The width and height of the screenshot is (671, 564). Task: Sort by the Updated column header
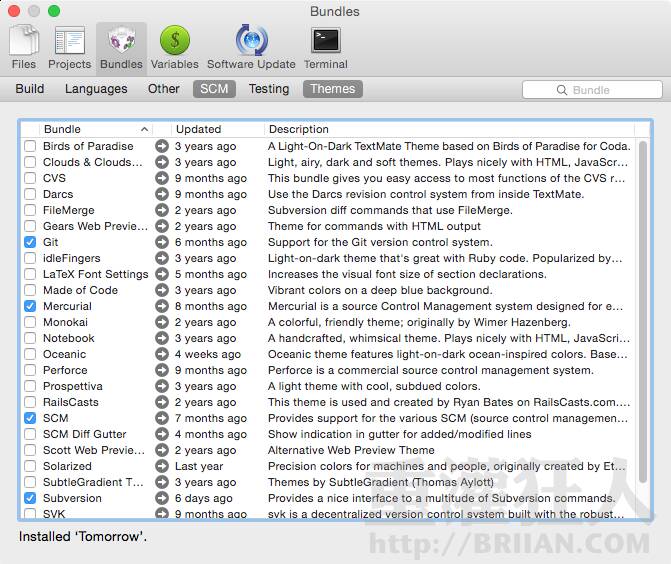click(x=217, y=129)
